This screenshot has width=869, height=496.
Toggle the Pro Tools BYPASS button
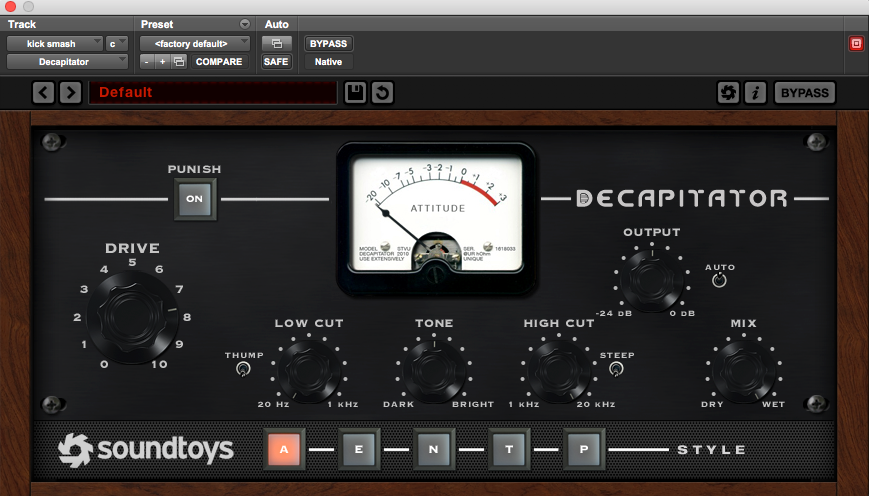click(x=328, y=44)
